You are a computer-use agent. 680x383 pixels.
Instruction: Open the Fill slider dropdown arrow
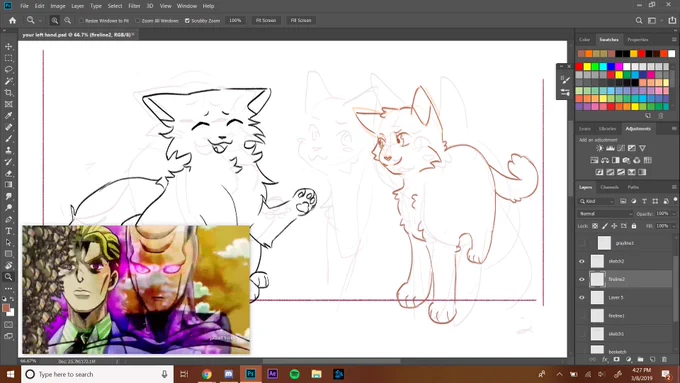click(x=673, y=226)
